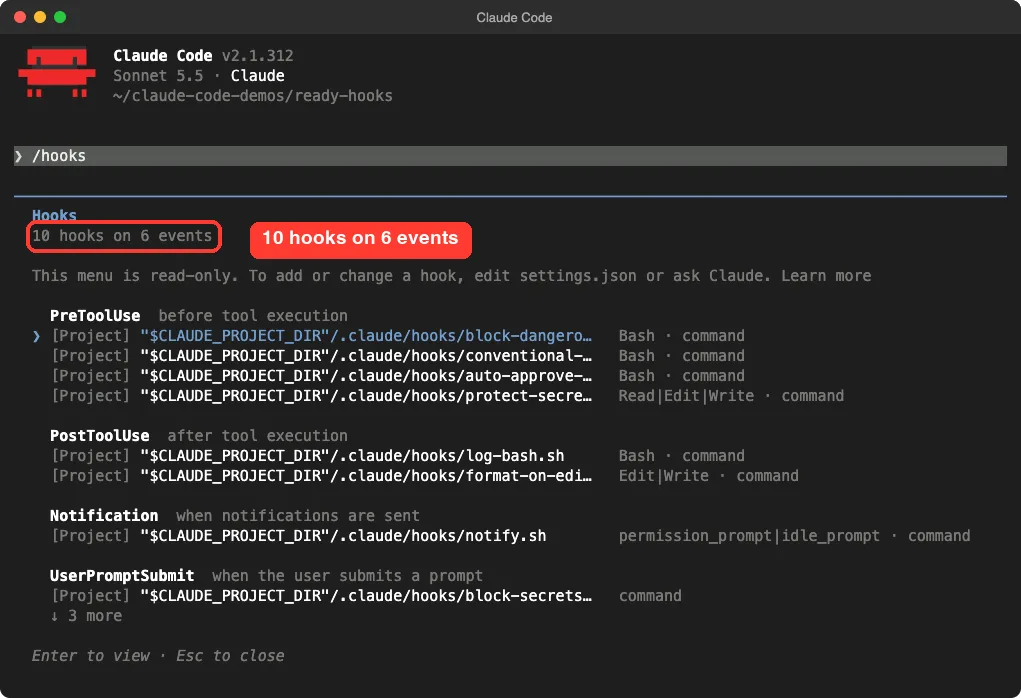Viewport: 1021px width, 698px height.
Task: Select the notify.sh hook row
Action: pyautogui.click(x=510, y=536)
